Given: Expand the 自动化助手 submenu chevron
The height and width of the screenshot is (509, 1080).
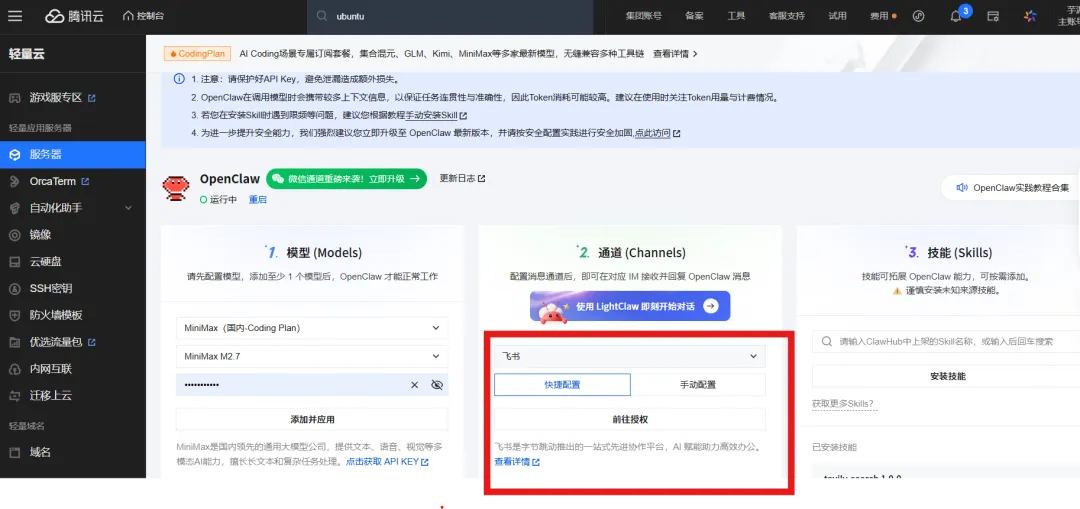Looking at the screenshot, I should 128,208.
